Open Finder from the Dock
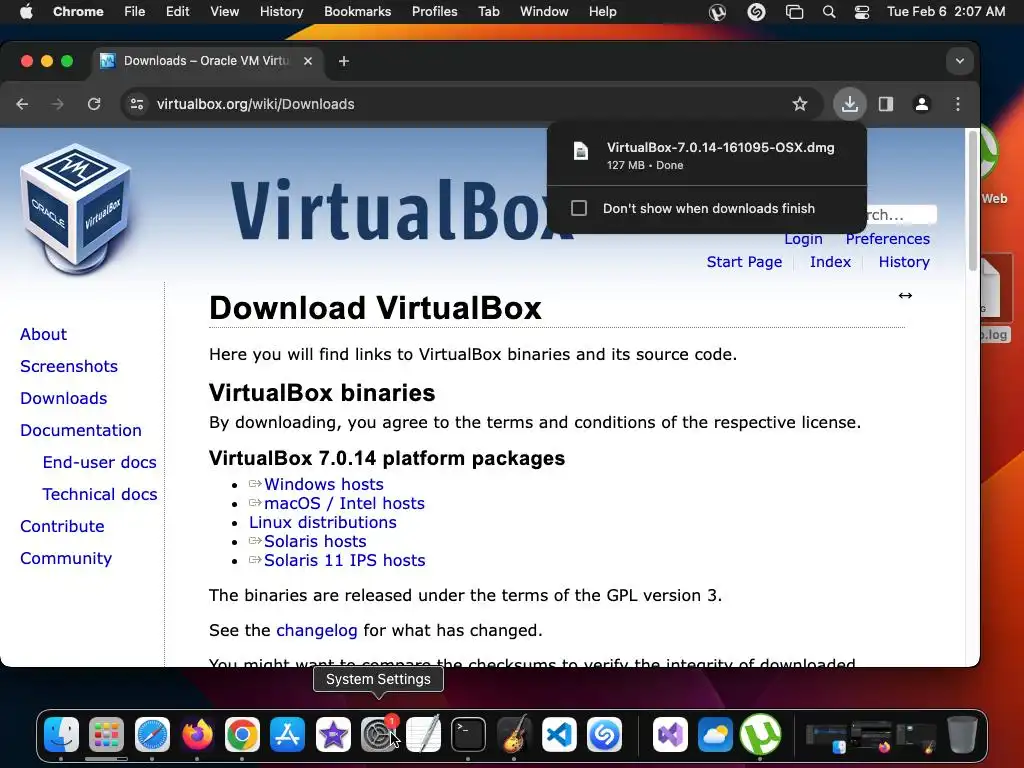Screen dimensions: 1024x768 pyautogui.click(x=61, y=735)
